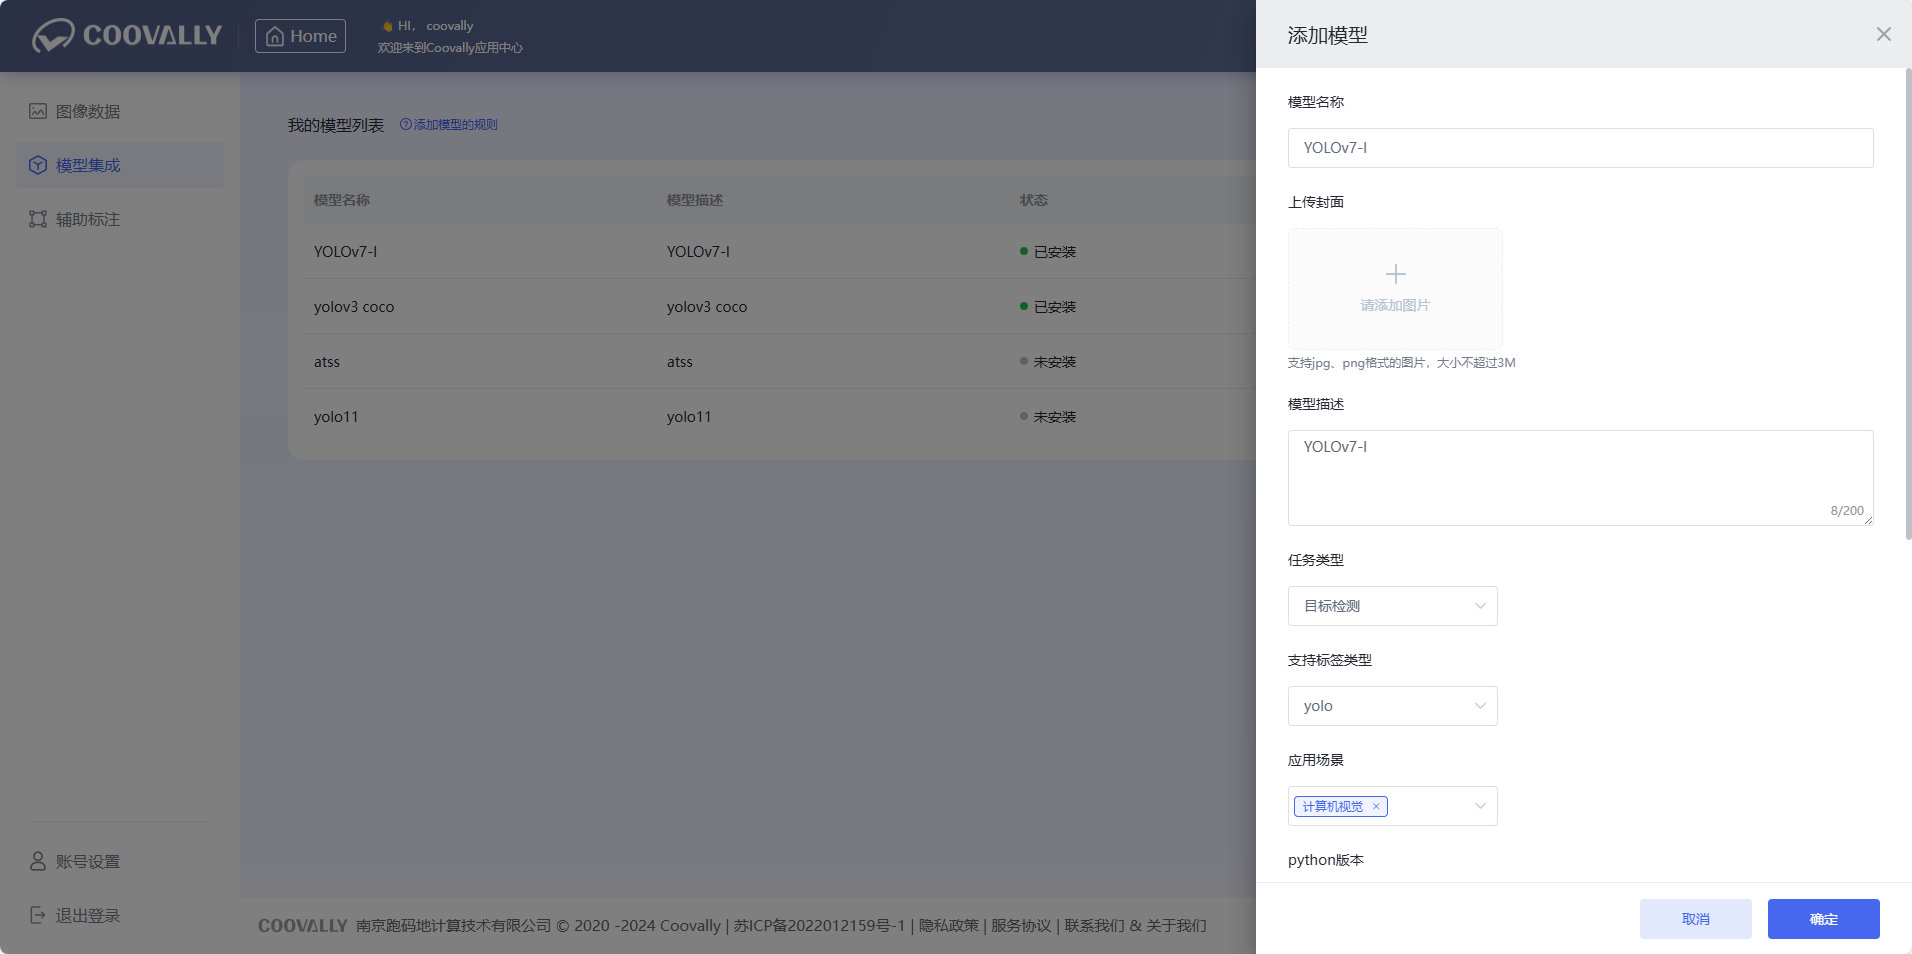Image resolution: width=1912 pixels, height=954 pixels.
Task: Click the 确定 confirm button
Action: tap(1823, 919)
